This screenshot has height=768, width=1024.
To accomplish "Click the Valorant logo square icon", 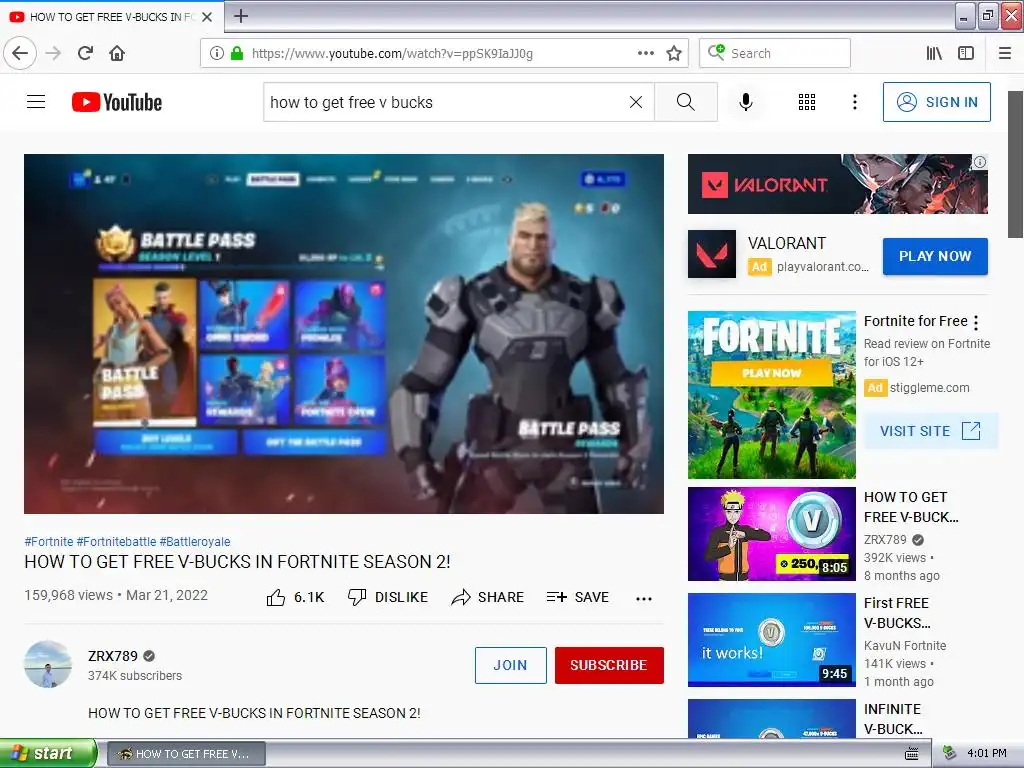I will point(711,253).
